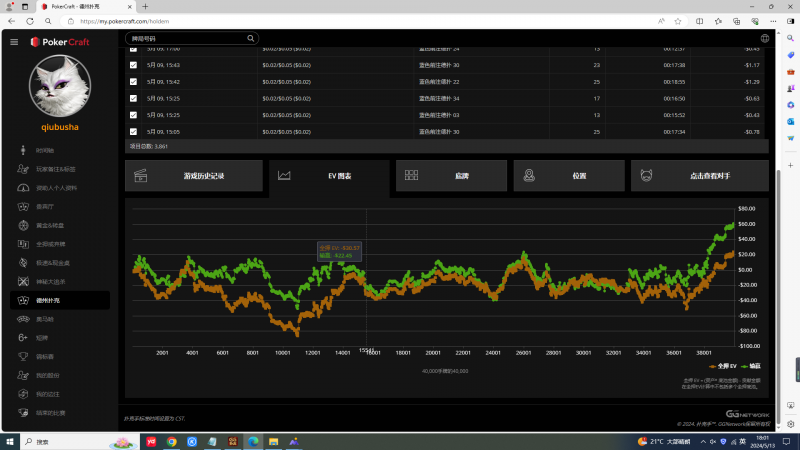Click the 位置 position button

[x=568, y=176]
